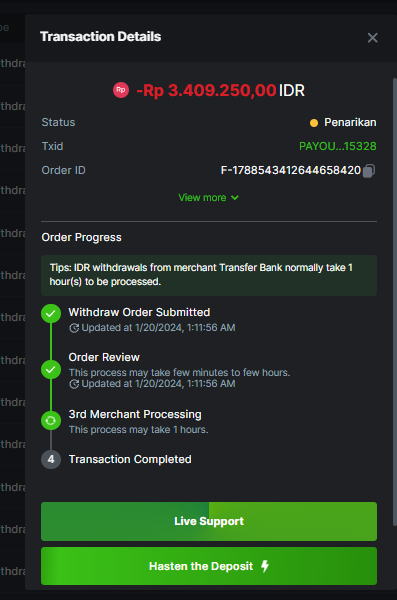Close the Transaction Details dialog
Screen dimensions: 397x600
372,38
